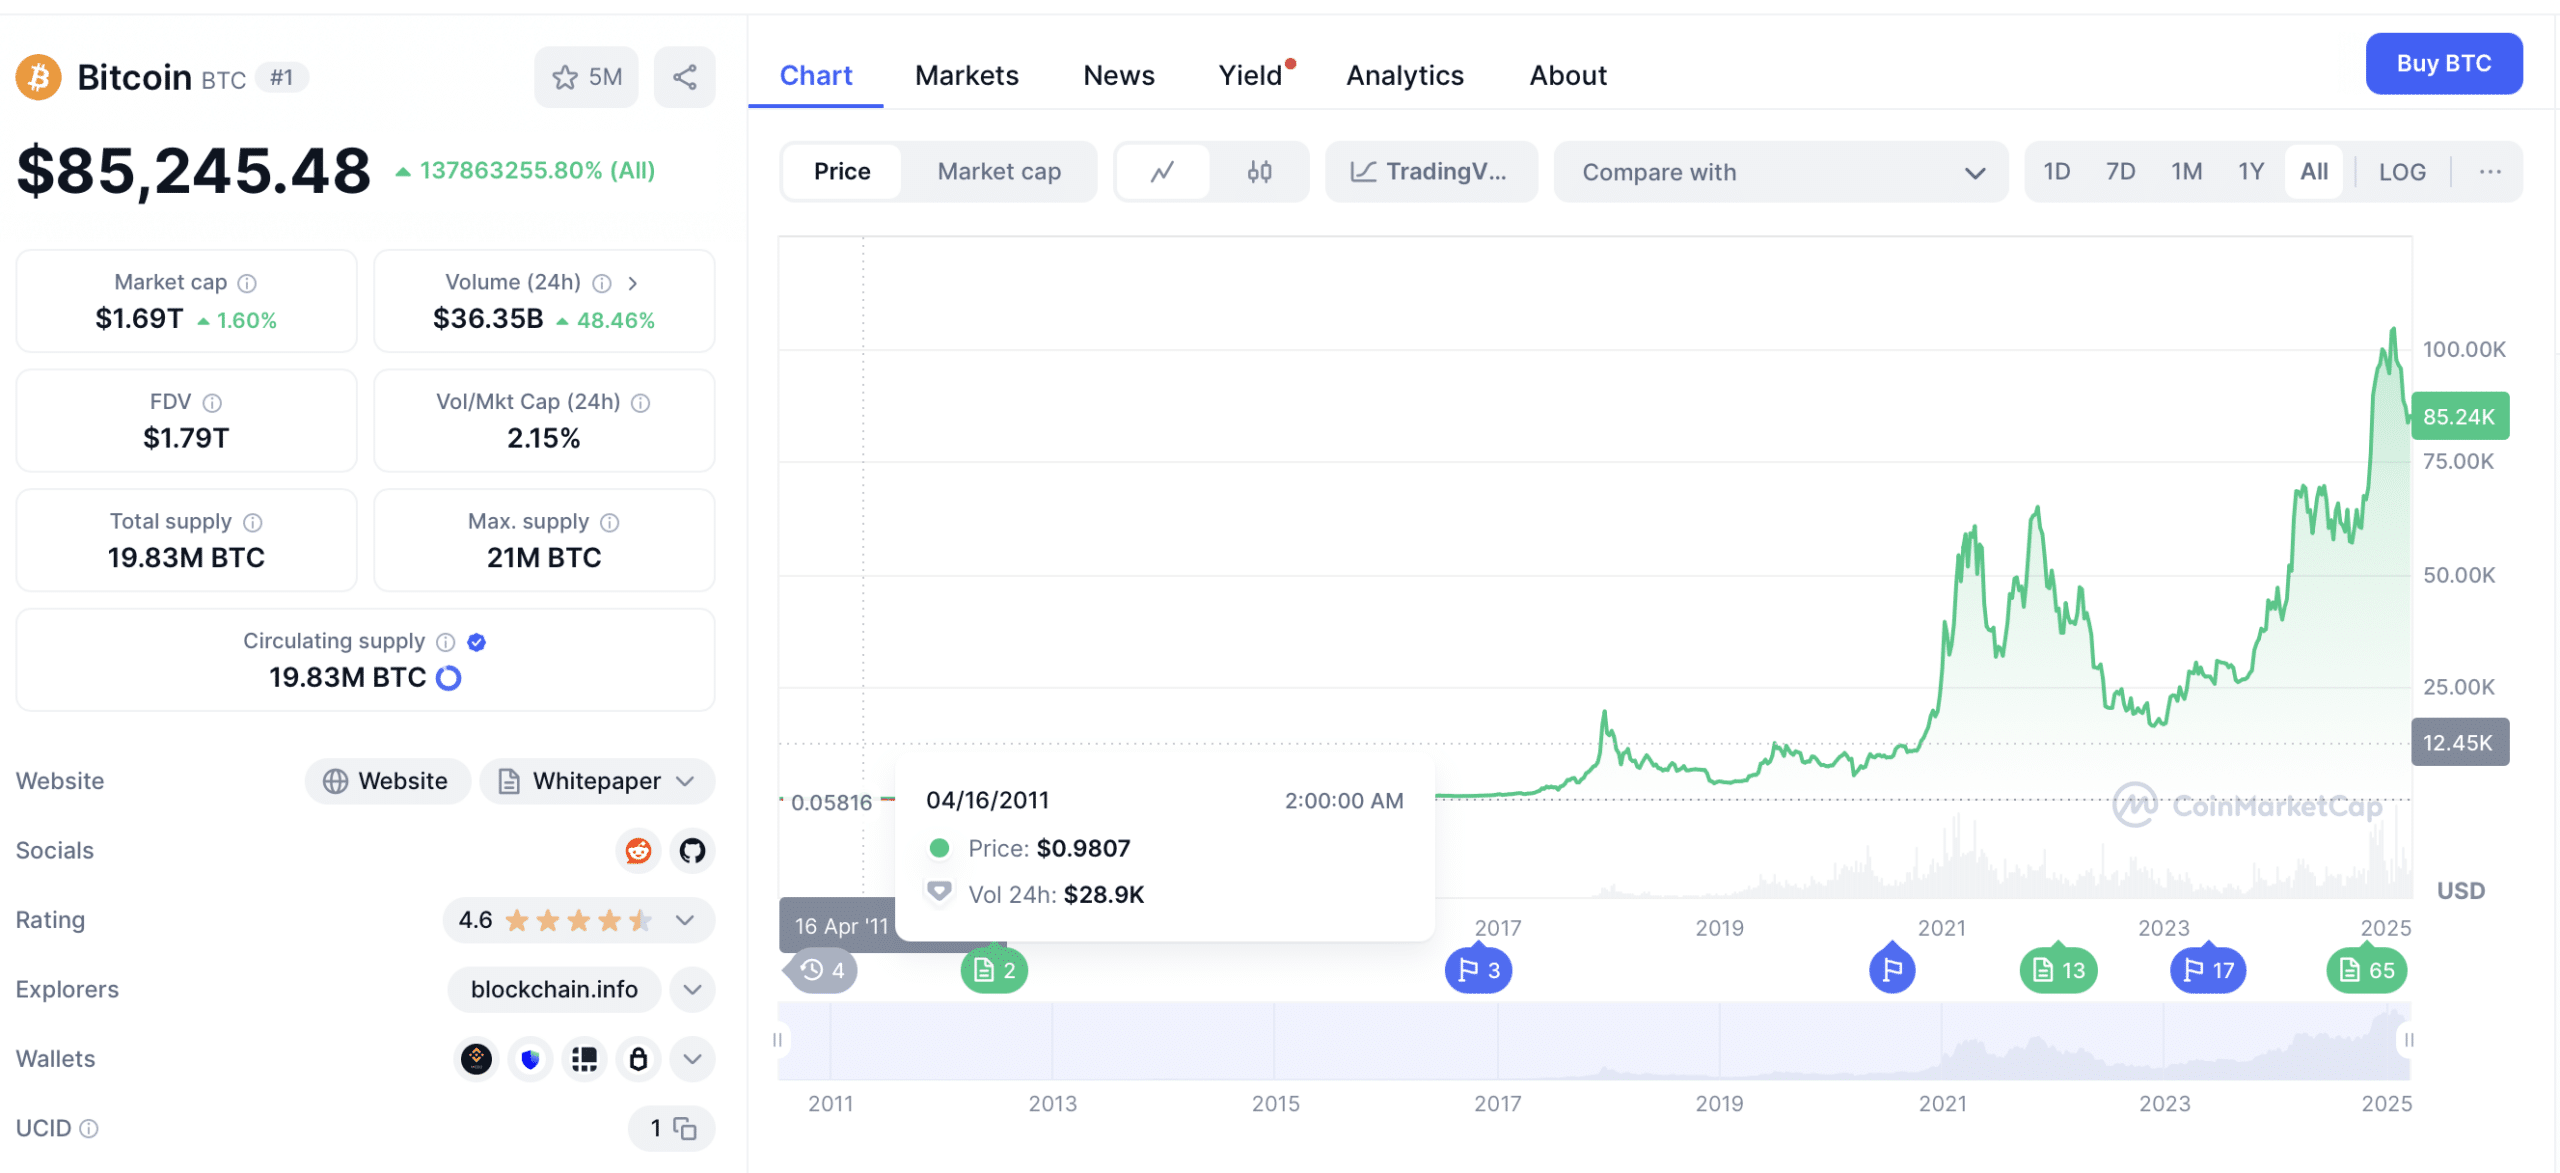Click circulating supply progress ring
2560x1173 pixels.
449,678
